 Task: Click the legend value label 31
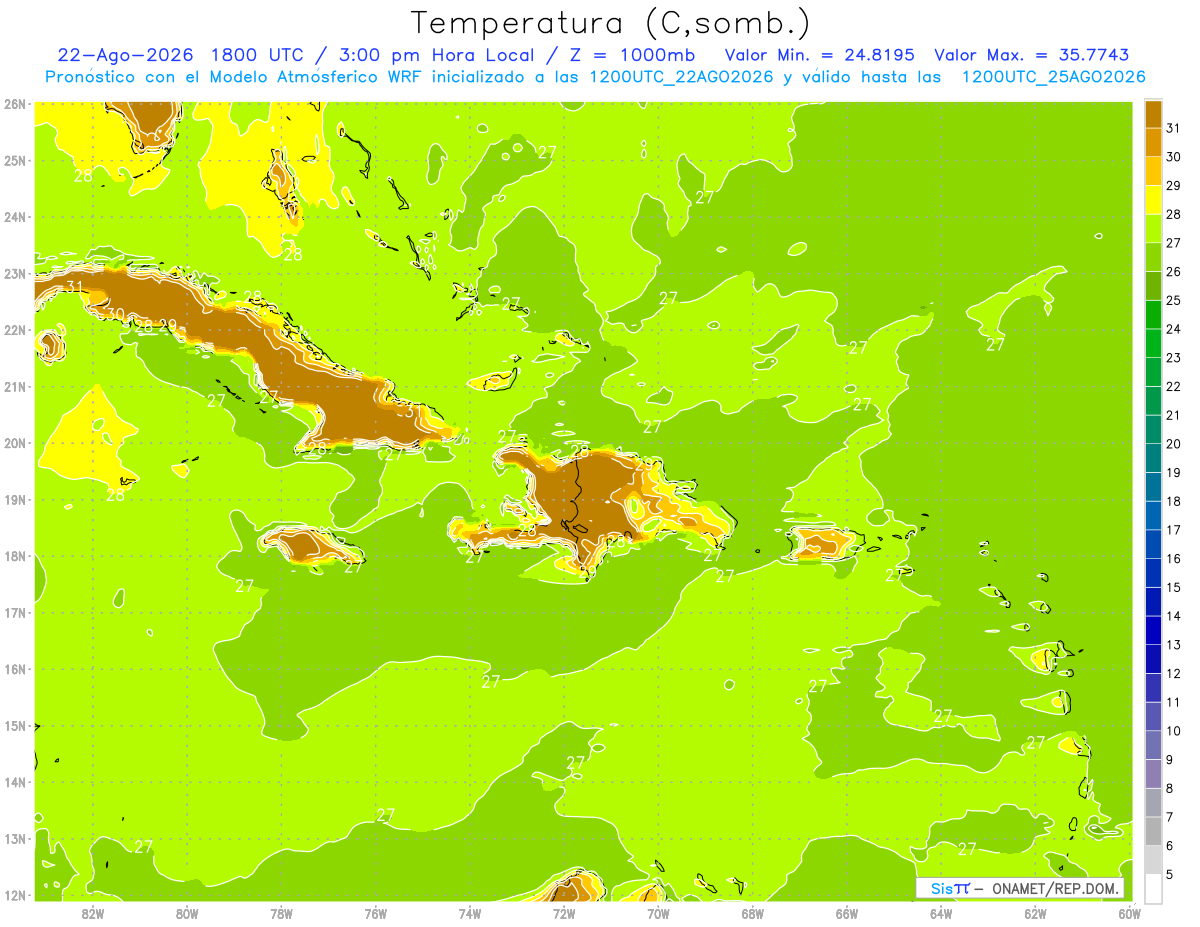tap(1173, 128)
